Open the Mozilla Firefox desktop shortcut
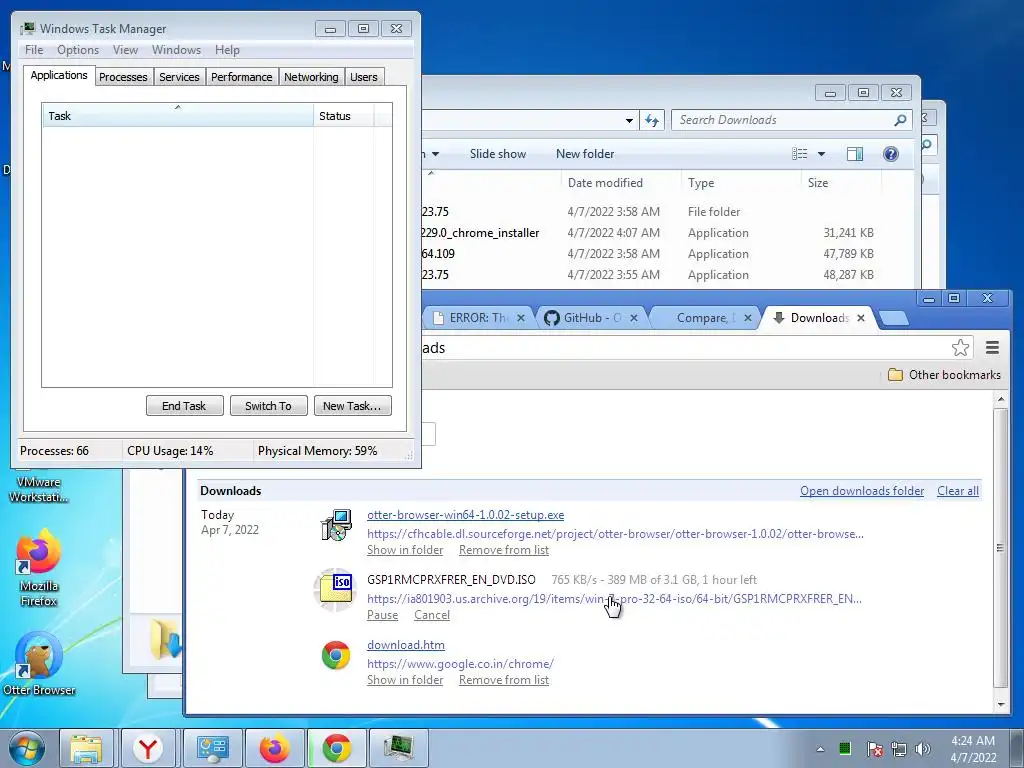The width and height of the screenshot is (1024, 768). (x=39, y=569)
